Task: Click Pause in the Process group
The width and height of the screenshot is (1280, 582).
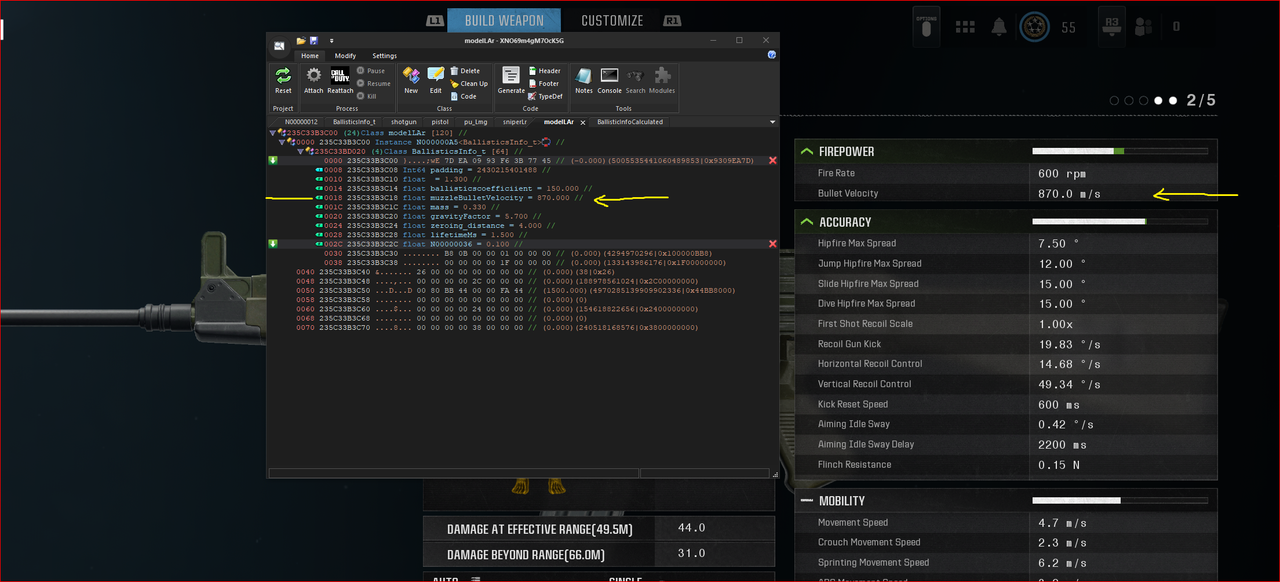Action: [x=371, y=71]
